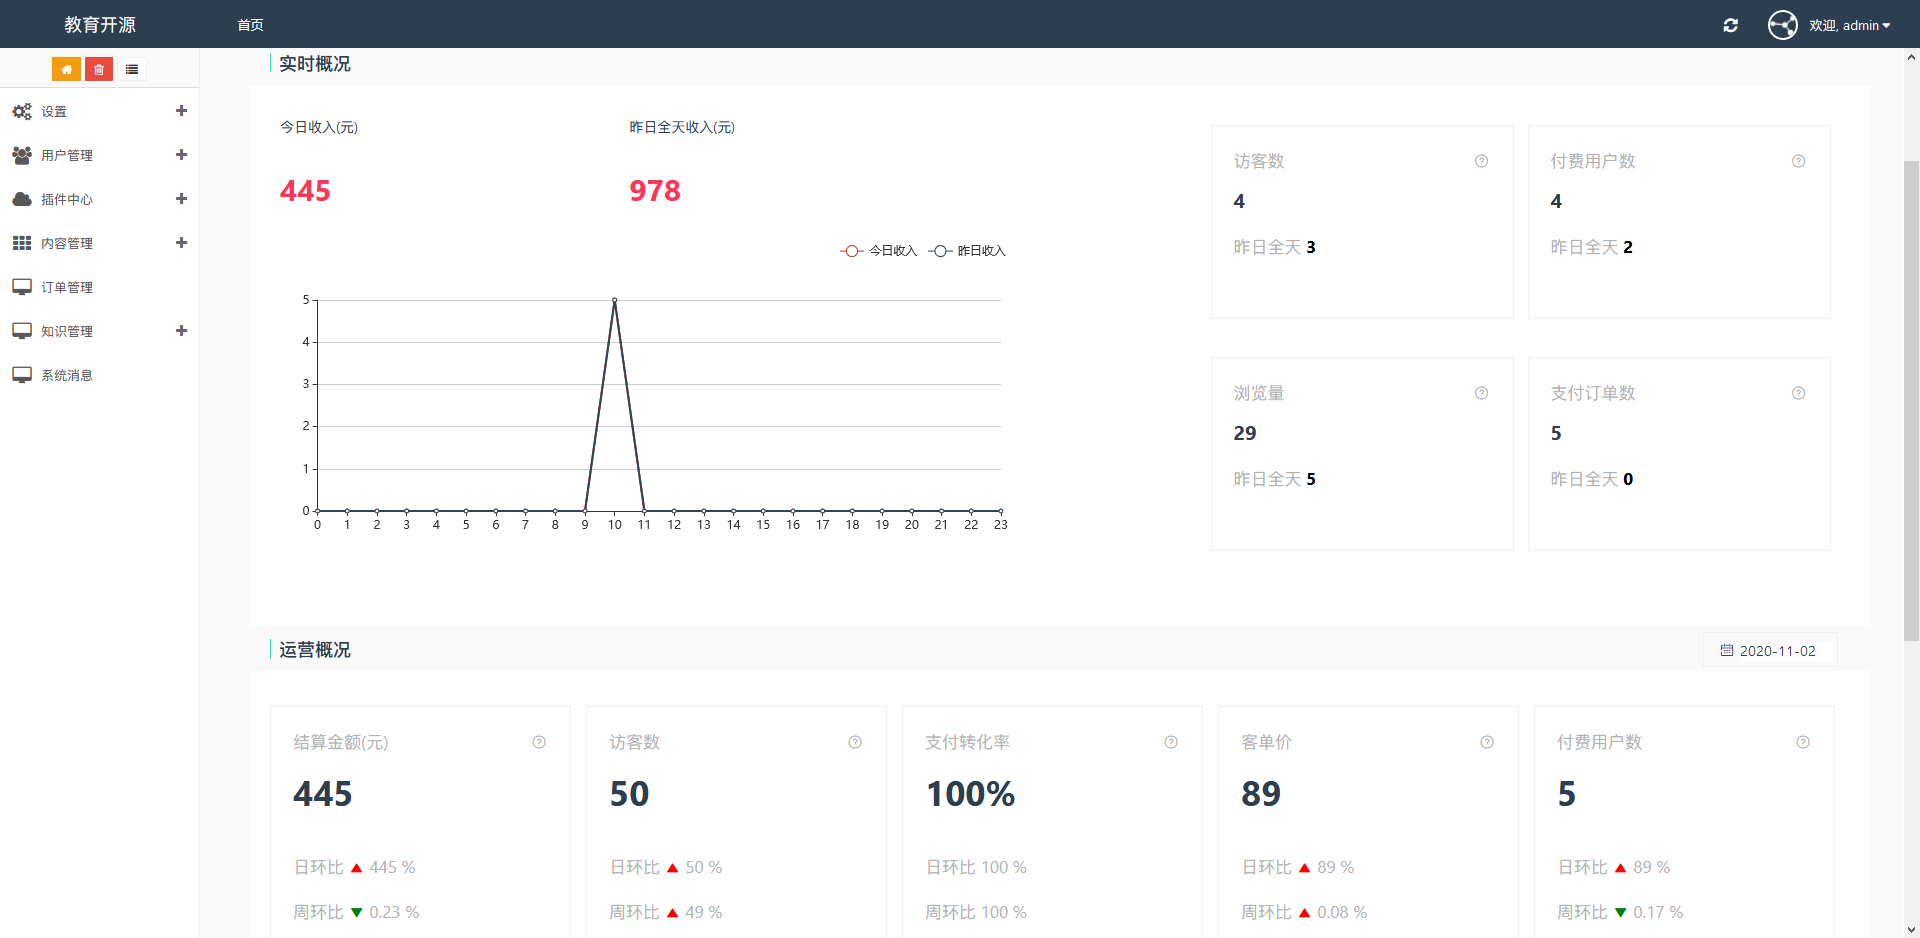Click the 支付转化率 value 100%
This screenshot has width=1920, height=938.
970,794
